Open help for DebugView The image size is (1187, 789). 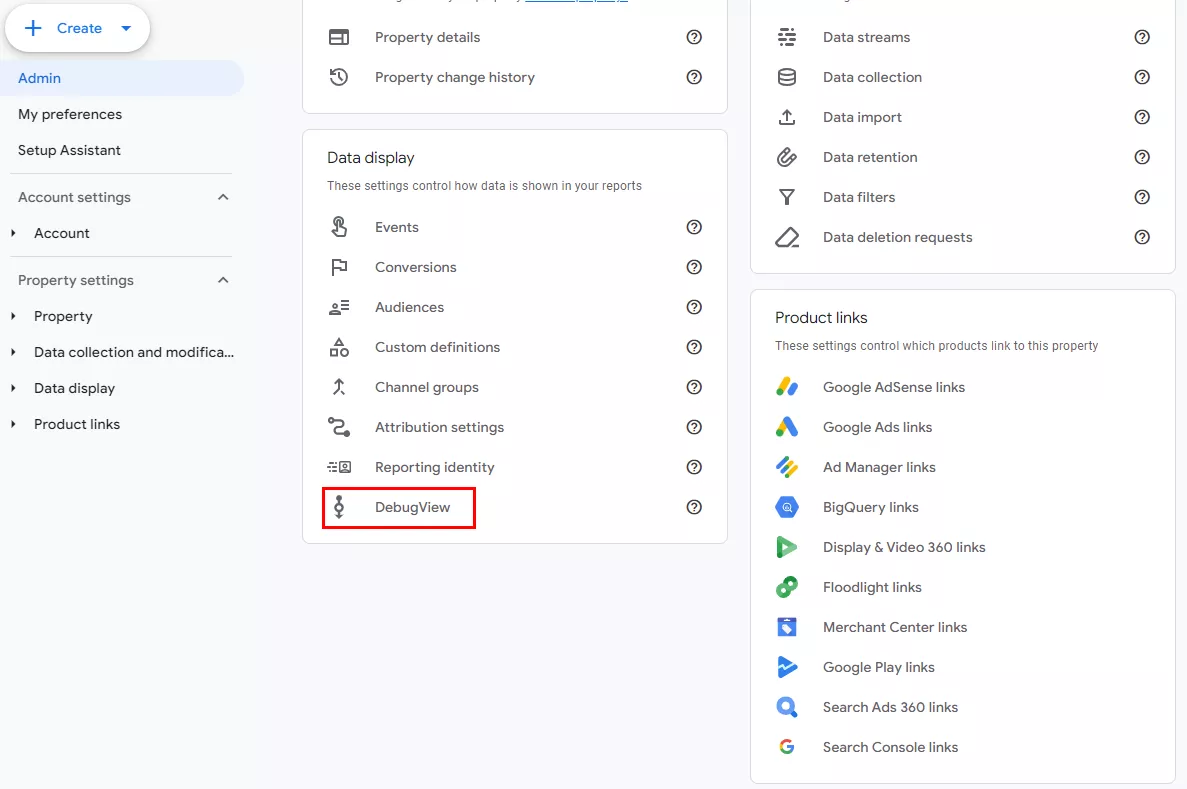click(x=693, y=507)
